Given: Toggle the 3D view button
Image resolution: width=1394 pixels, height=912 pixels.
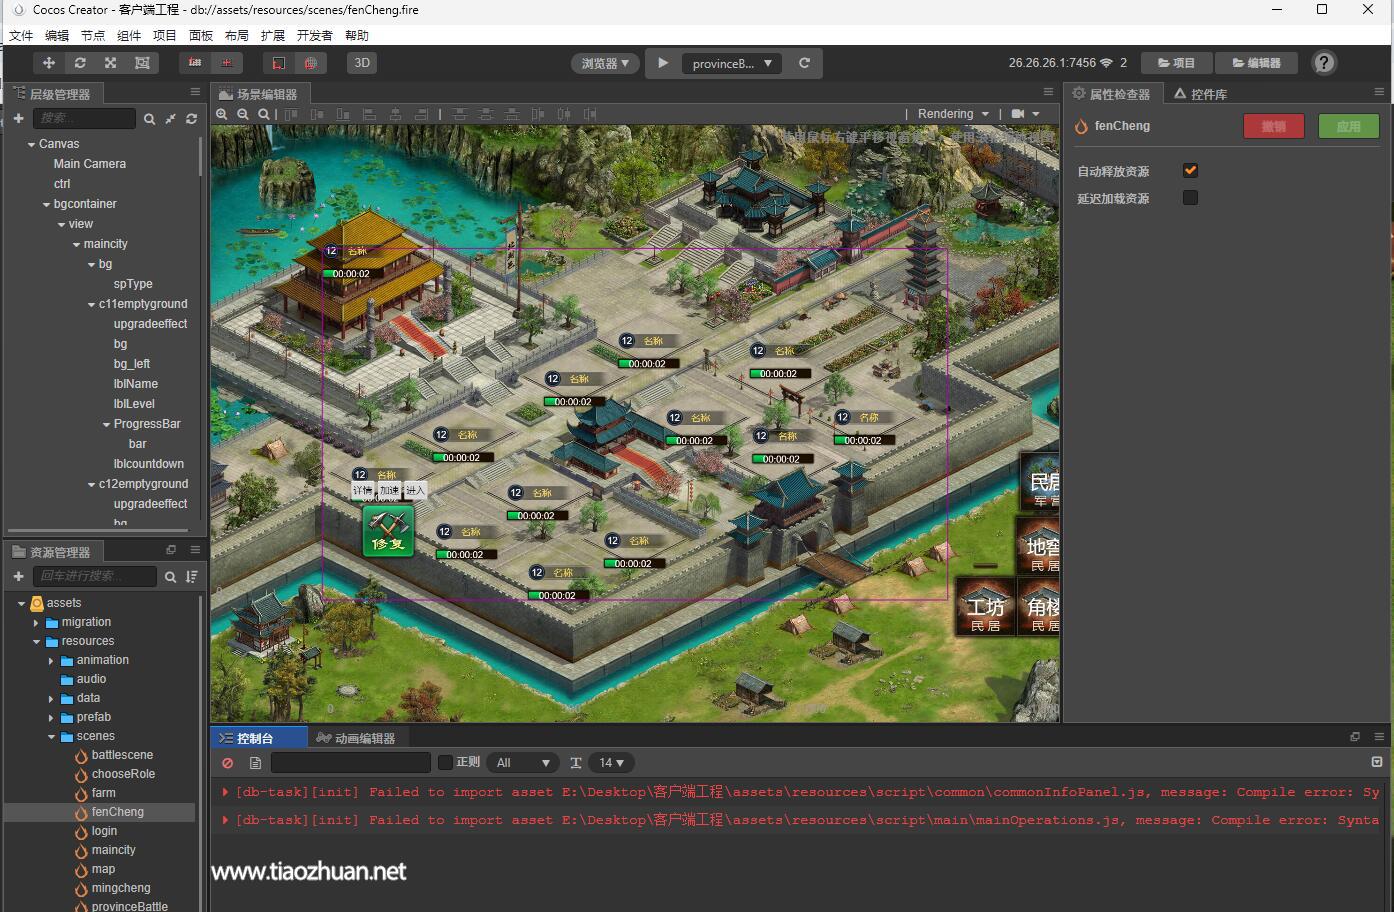Looking at the screenshot, I should (362, 63).
